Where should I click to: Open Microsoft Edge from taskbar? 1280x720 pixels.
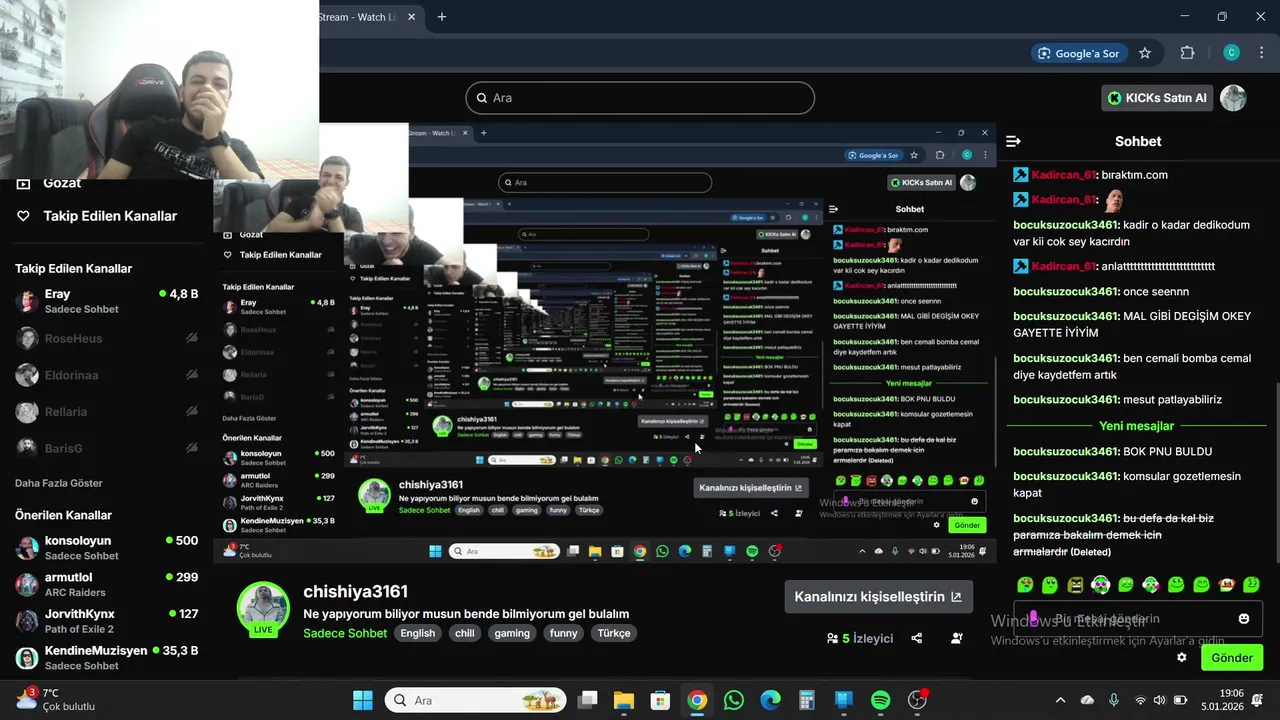(x=770, y=700)
